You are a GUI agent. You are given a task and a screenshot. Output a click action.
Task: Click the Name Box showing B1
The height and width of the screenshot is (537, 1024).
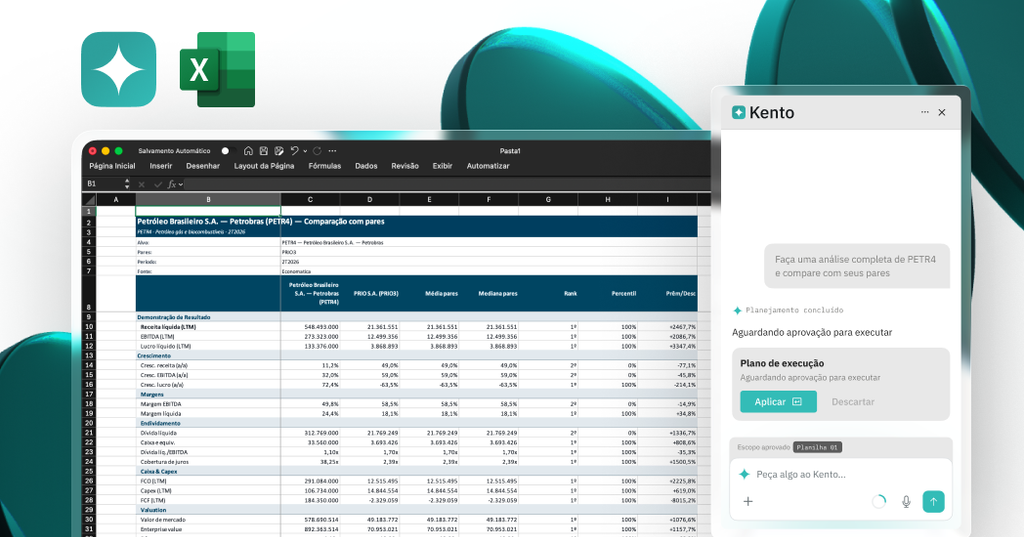click(x=104, y=184)
